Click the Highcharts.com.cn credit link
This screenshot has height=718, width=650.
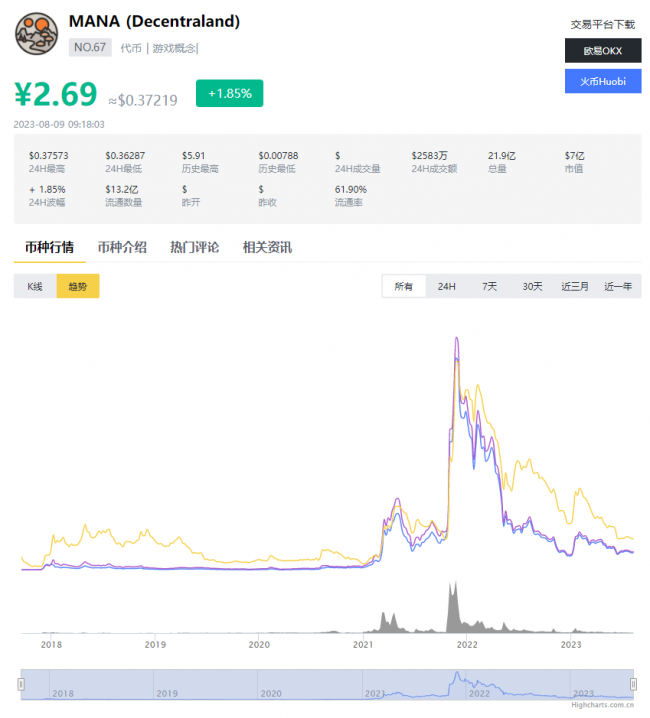point(602,705)
